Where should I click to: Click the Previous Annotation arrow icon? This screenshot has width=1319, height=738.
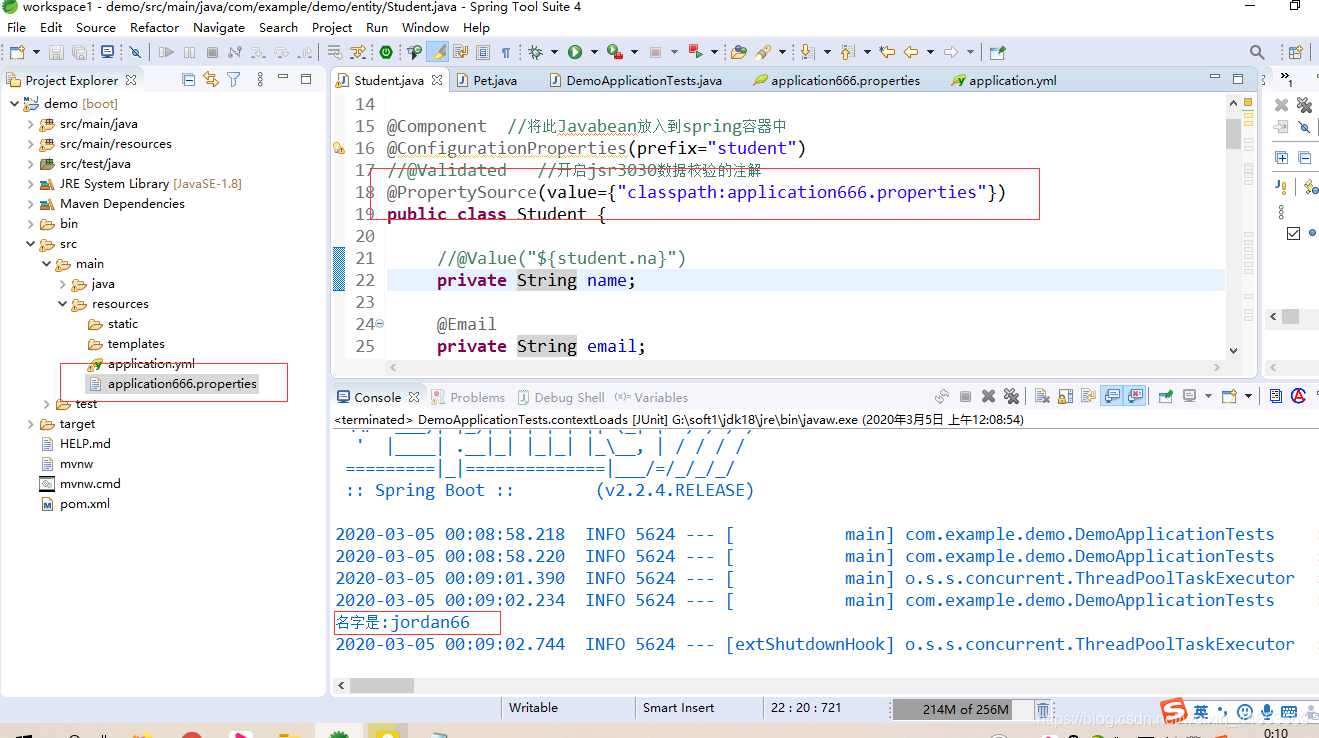(846, 52)
